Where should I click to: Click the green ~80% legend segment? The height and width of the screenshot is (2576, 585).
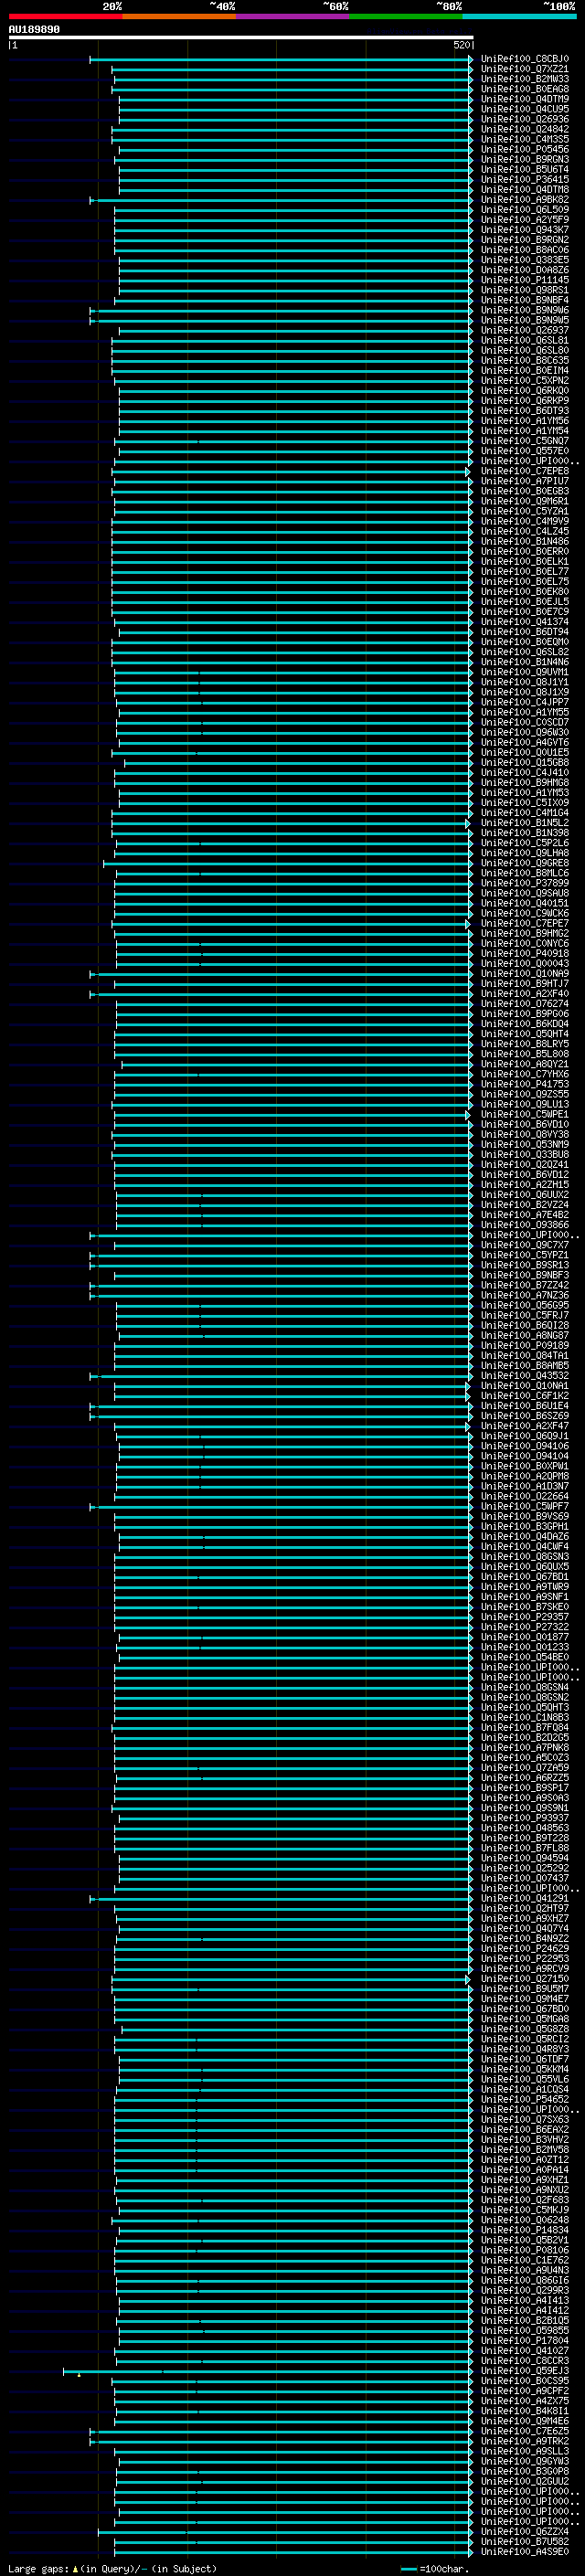tap(406, 16)
